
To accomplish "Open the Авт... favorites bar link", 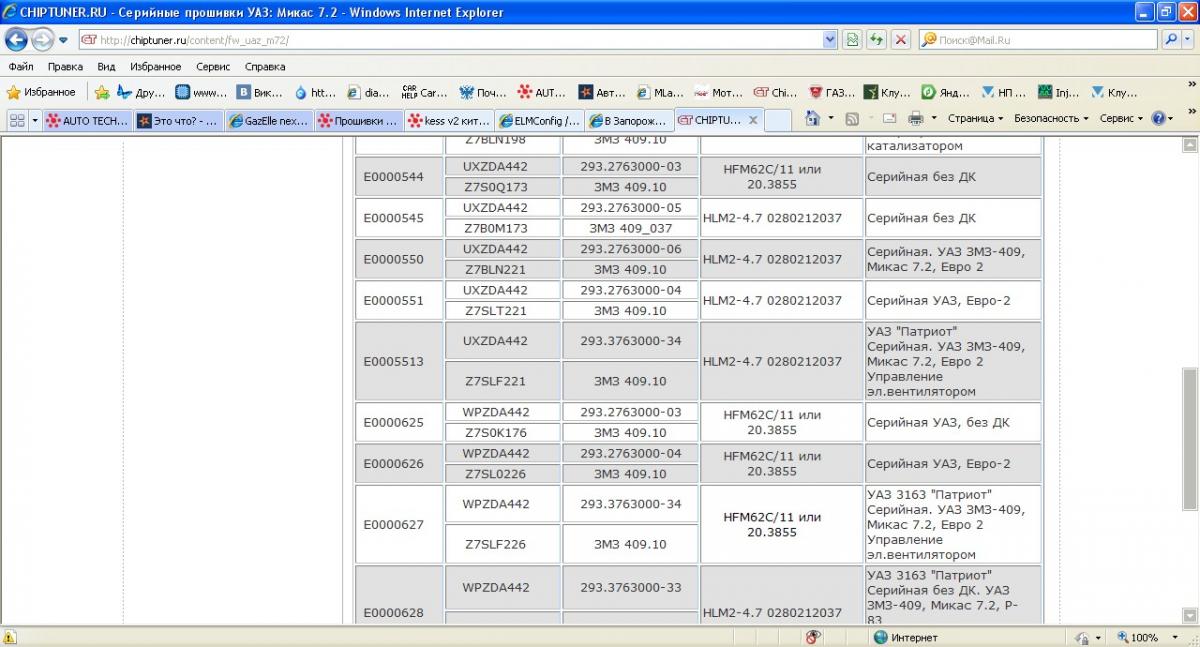I will point(602,92).
